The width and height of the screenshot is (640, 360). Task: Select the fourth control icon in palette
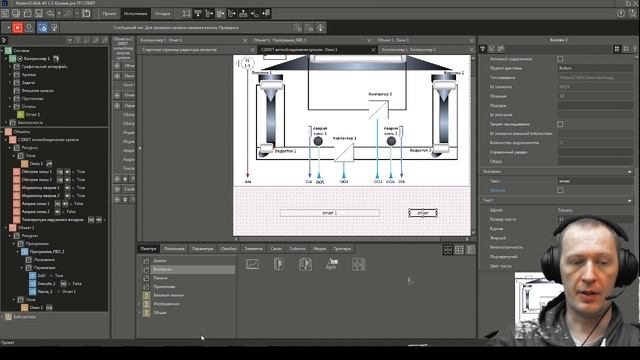(x=332, y=264)
